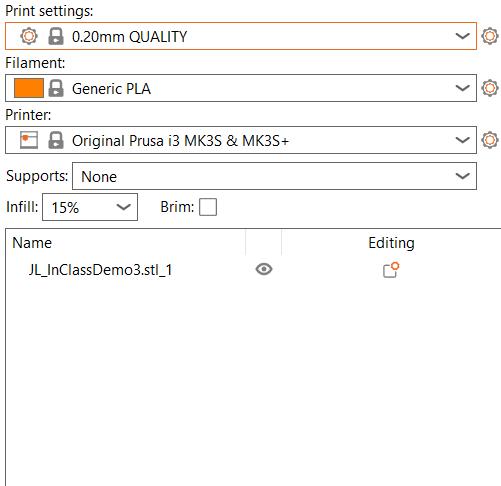Viewport: 501px width, 486px height.
Task: Hide JL_InClassDemo3.stl_1 with eye icon
Action: pos(264,269)
